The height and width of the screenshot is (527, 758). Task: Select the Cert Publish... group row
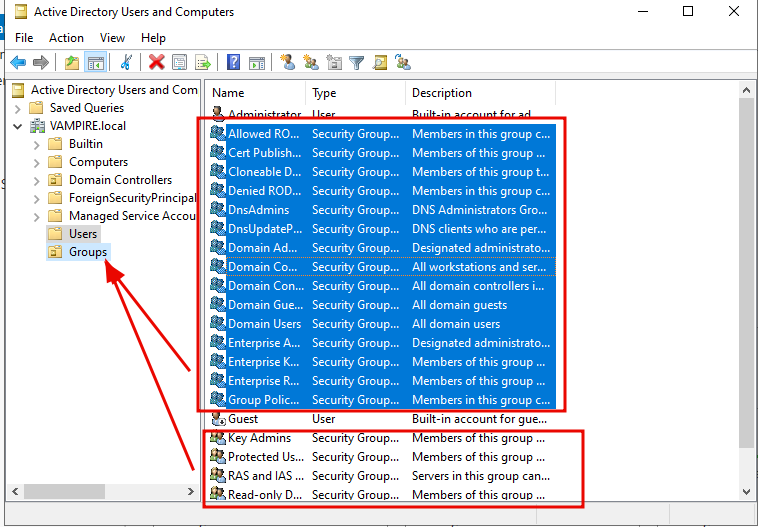383,153
